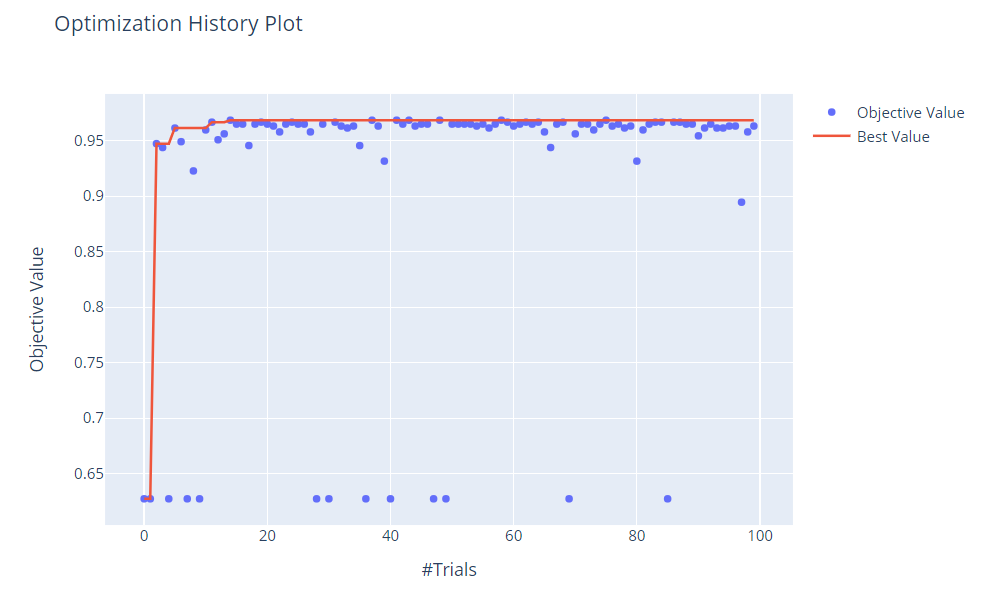
Task: Click the x-axis tick label 100
Action: click(x=759, y=538)
